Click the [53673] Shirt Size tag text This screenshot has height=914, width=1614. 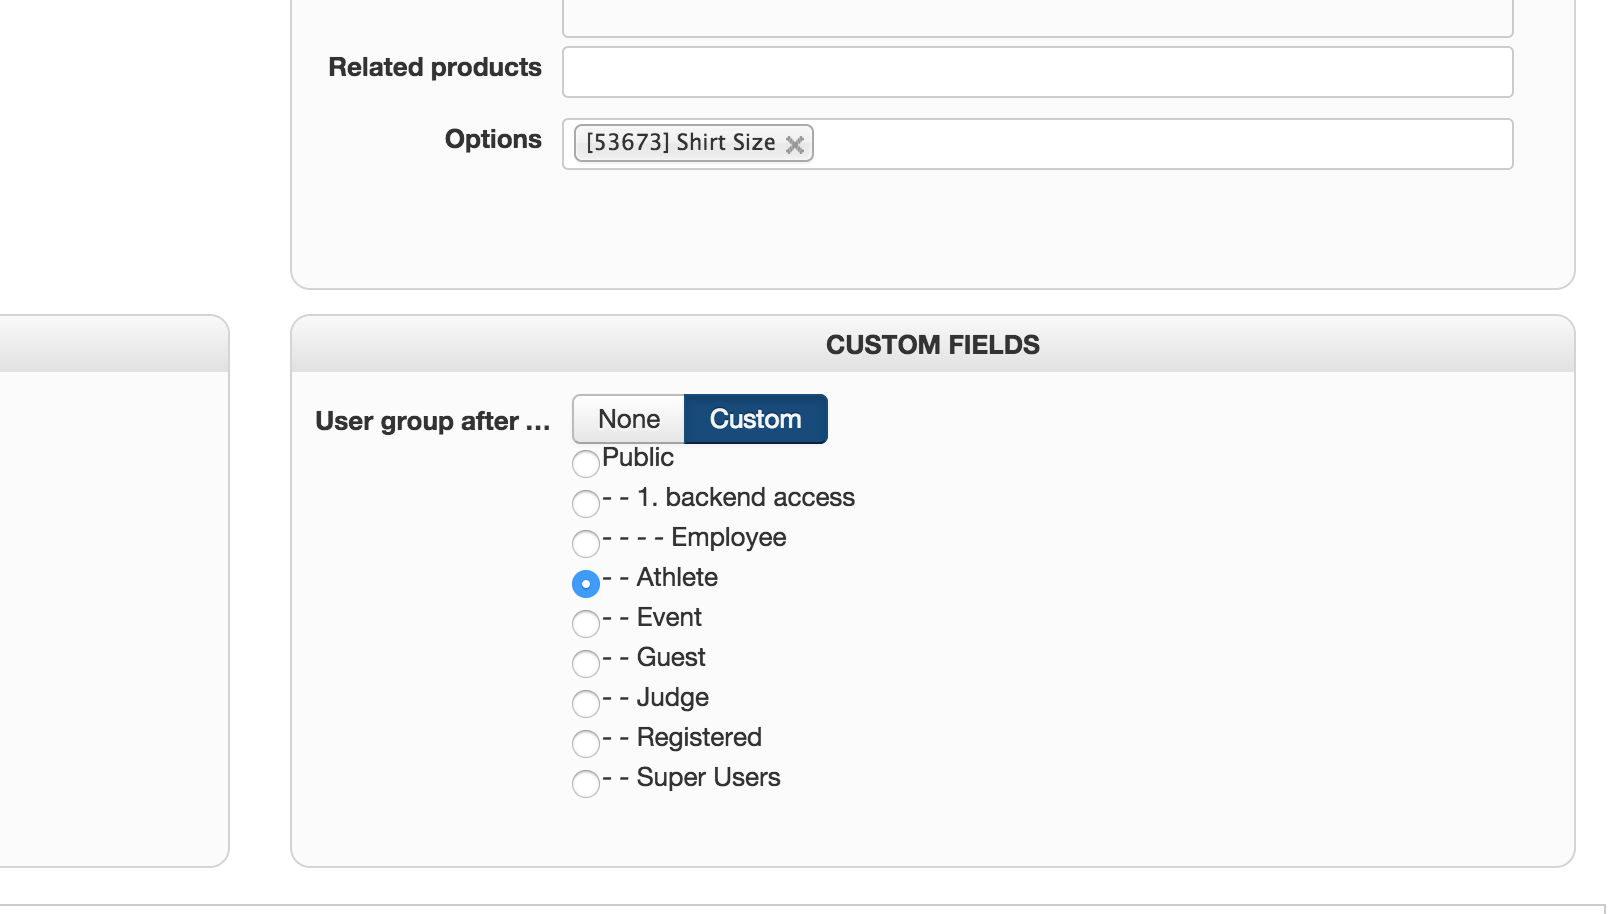(680, 143)
